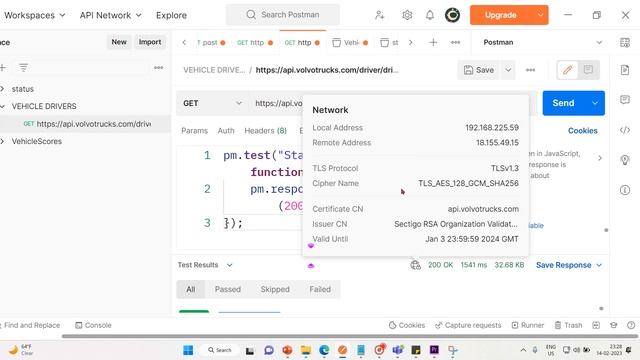Open Save options dropdown arrow
This screenshot has width=640, height=360.
(x=508, y=70)
